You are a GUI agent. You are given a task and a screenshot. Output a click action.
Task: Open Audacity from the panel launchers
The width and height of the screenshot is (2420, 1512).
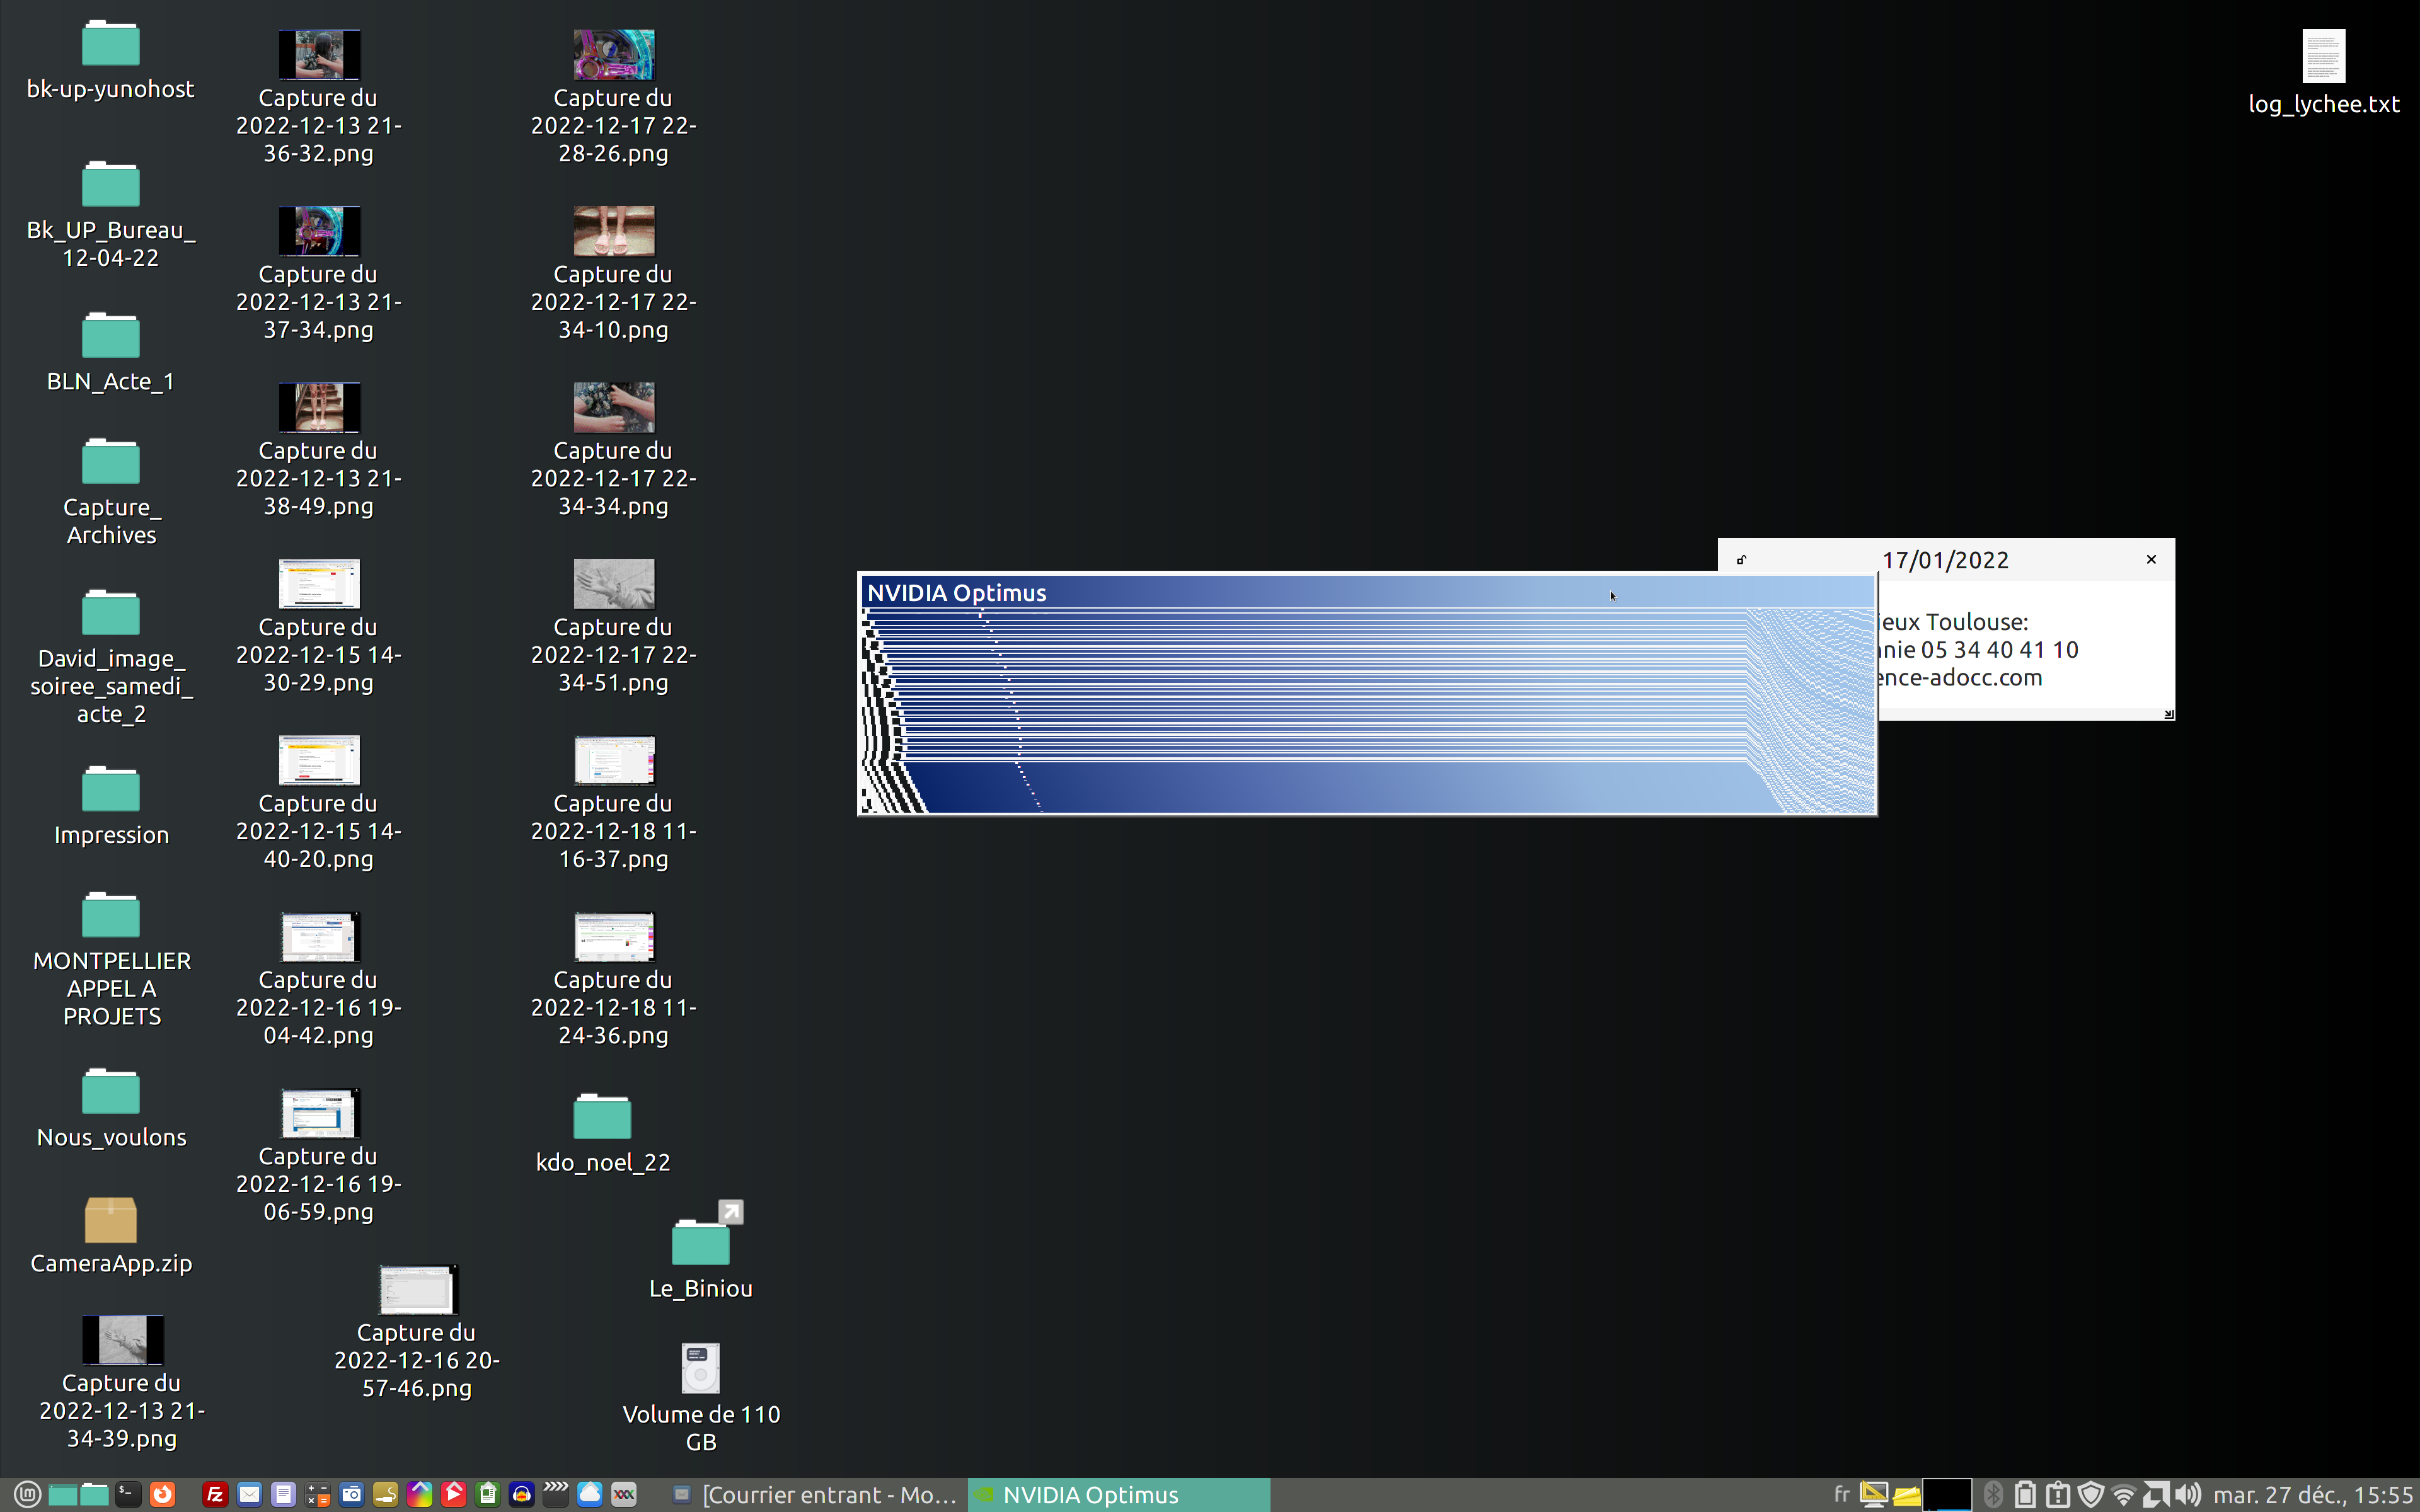(521, 1494)
